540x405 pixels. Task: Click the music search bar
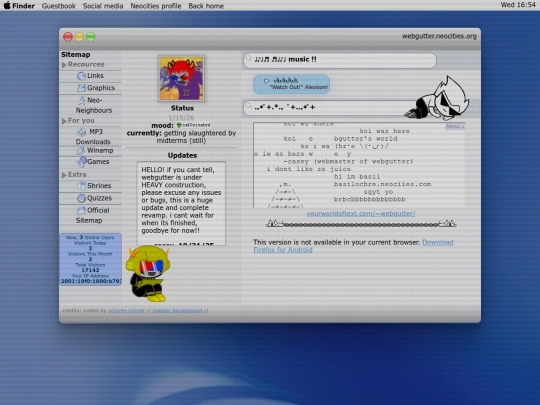pyautogui.click(x=340, y=60)
